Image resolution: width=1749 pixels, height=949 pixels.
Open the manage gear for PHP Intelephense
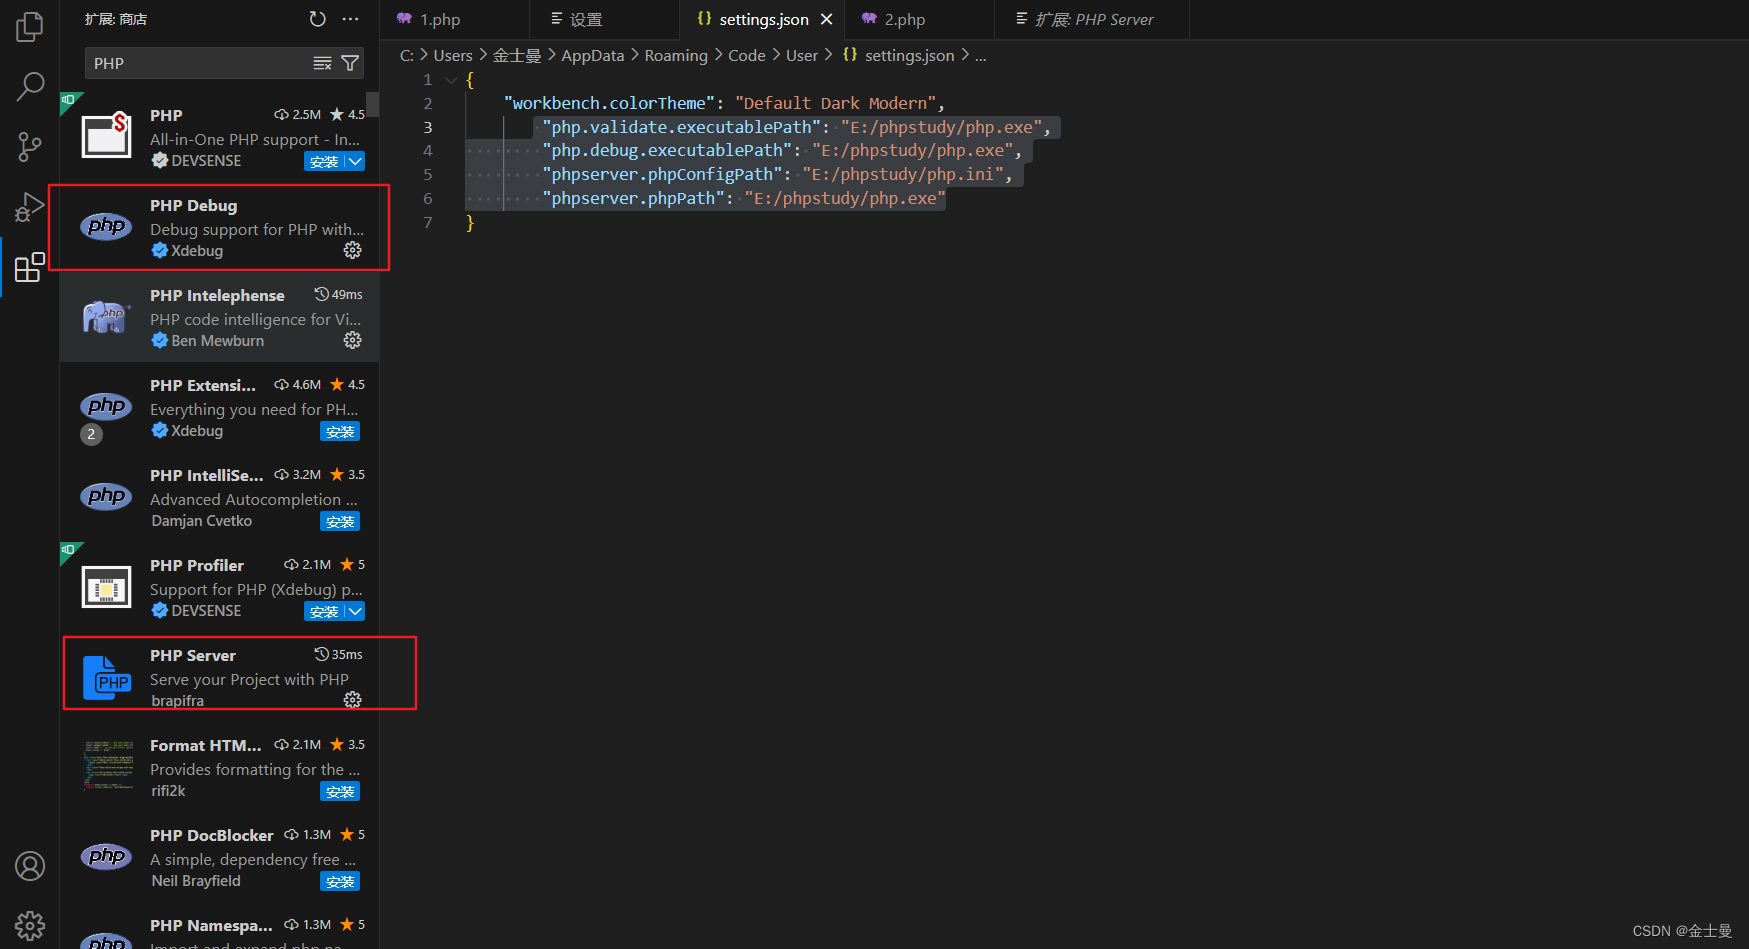point(353,340)
